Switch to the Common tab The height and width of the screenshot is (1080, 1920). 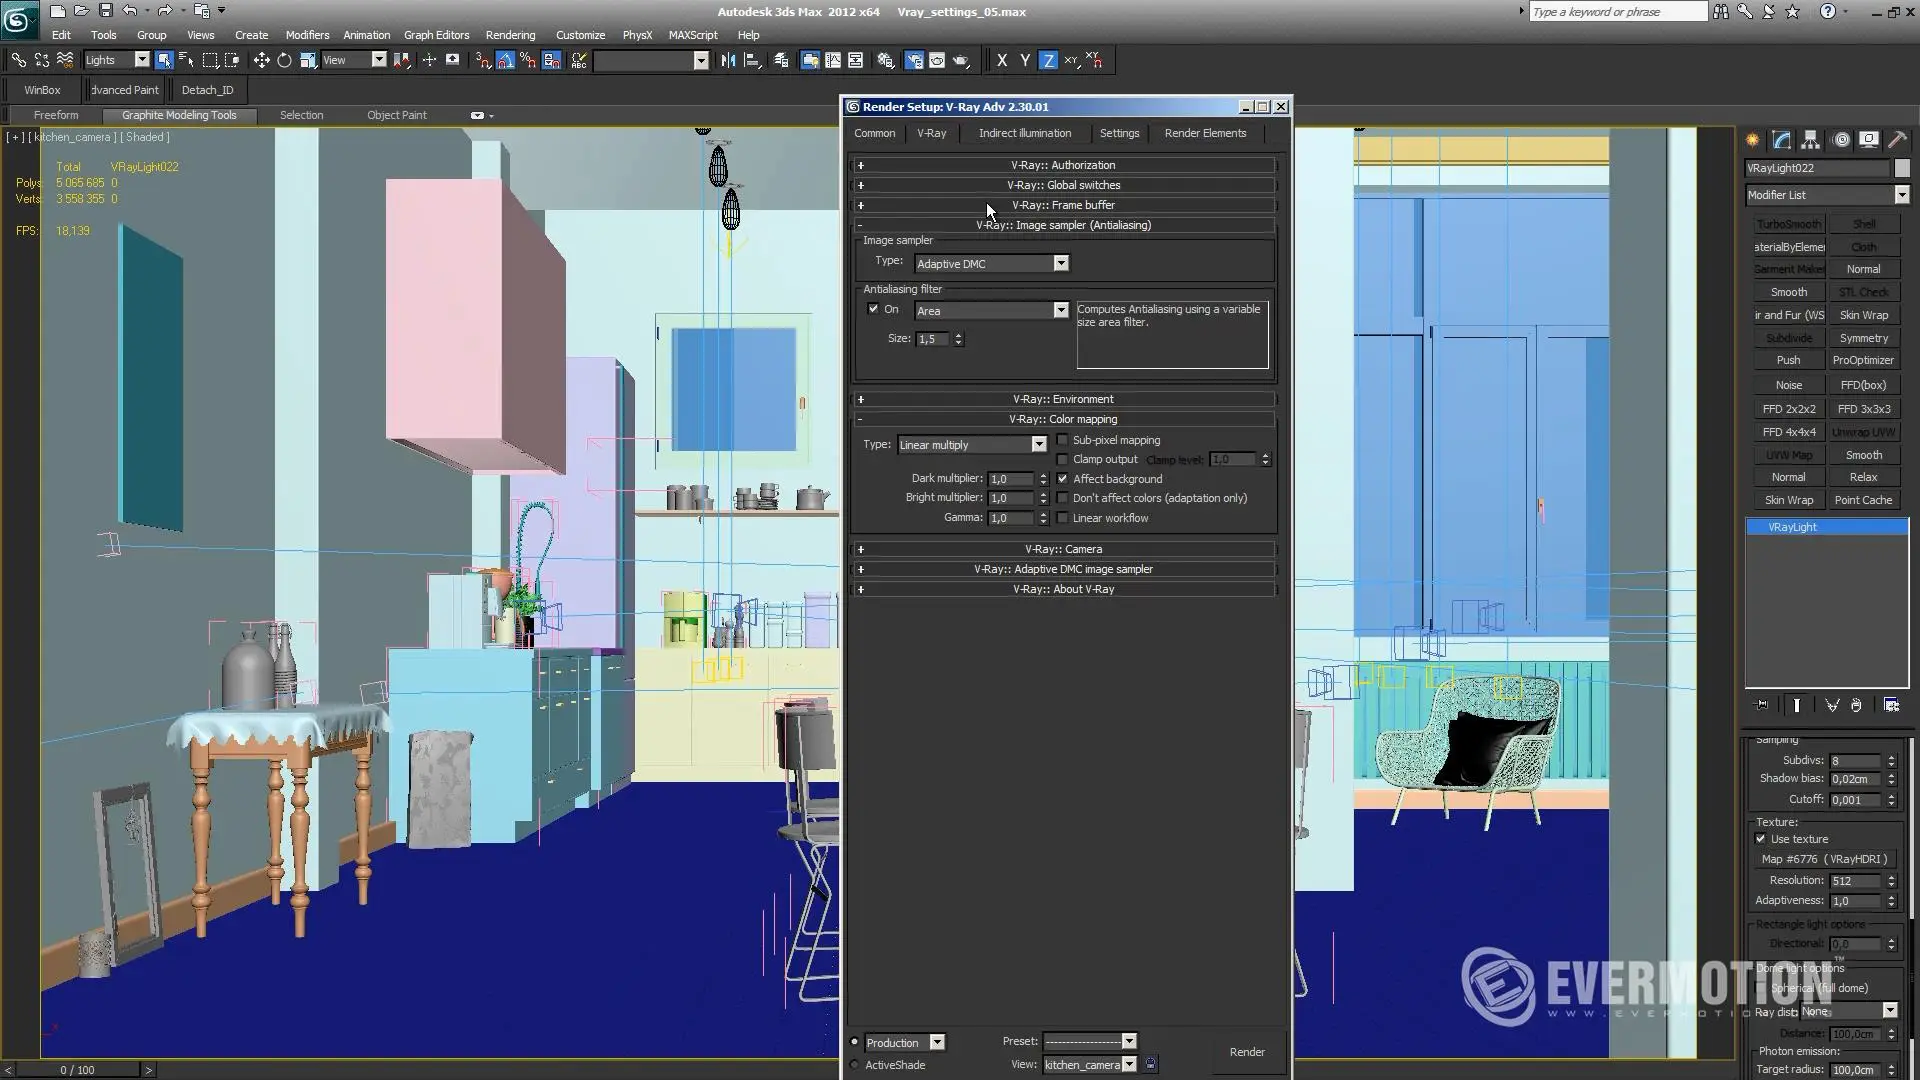(874, 133)
